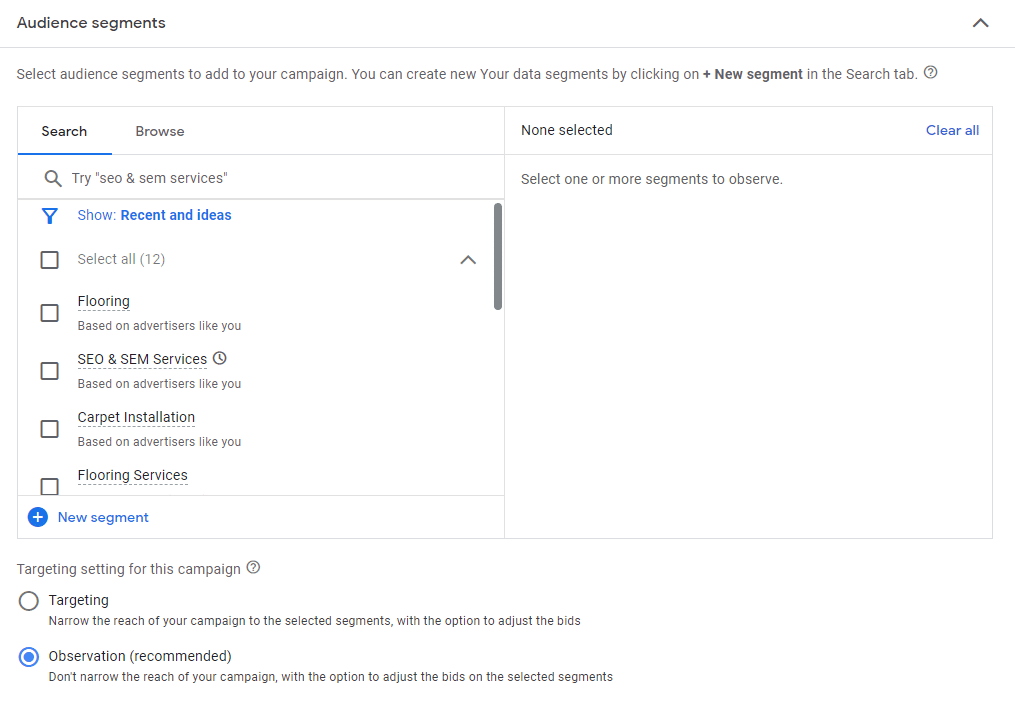Open help icon next to Targeting setting
This screenshot has height=705, width=1015.
pos(254,568)
